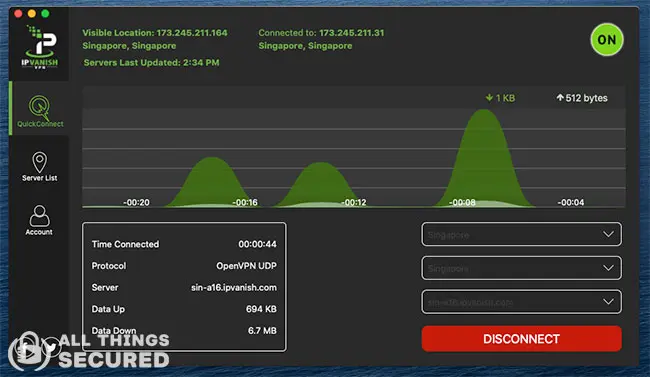Click the sin-a16.ipvanish.com server name
The image size is (650, 377).
(x=234, y=287)
